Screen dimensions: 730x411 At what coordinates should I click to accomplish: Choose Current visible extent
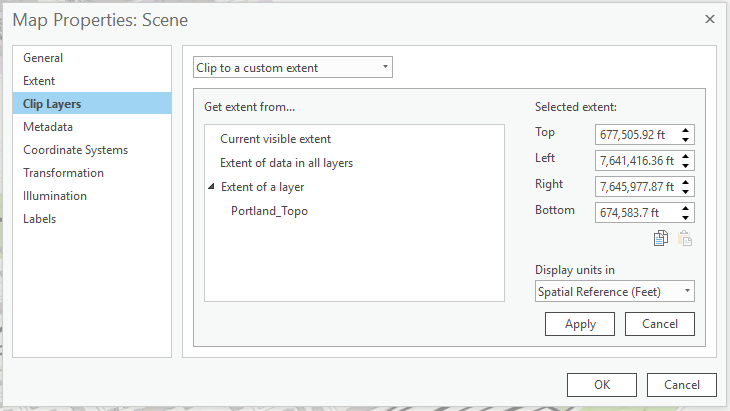click(275, 139)
